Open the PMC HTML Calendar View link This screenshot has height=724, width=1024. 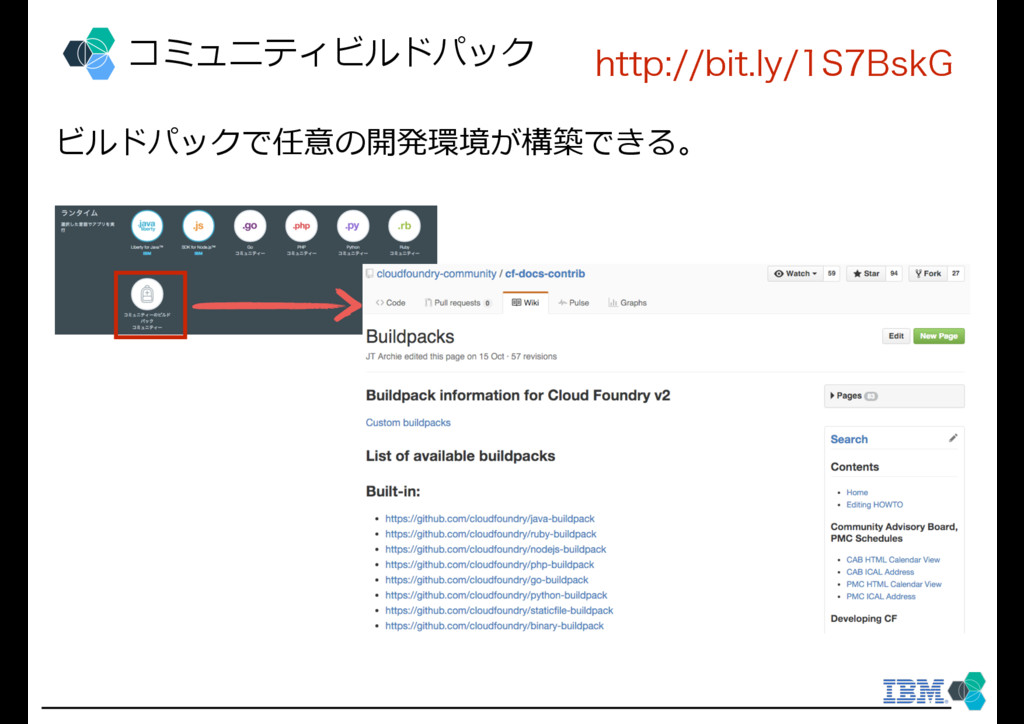pos(894,584)
